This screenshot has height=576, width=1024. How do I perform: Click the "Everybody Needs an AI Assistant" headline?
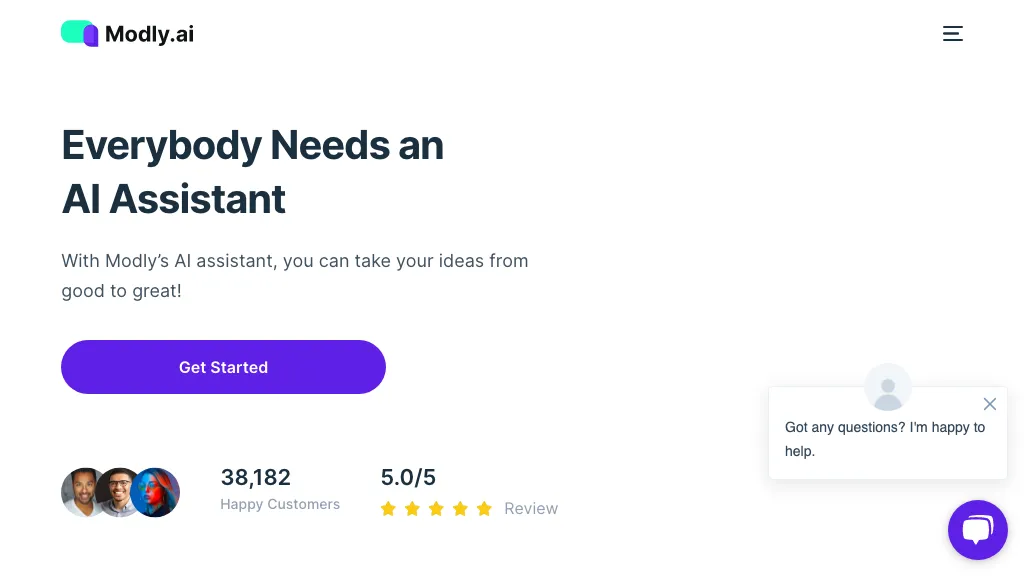(x=253, y=172)
